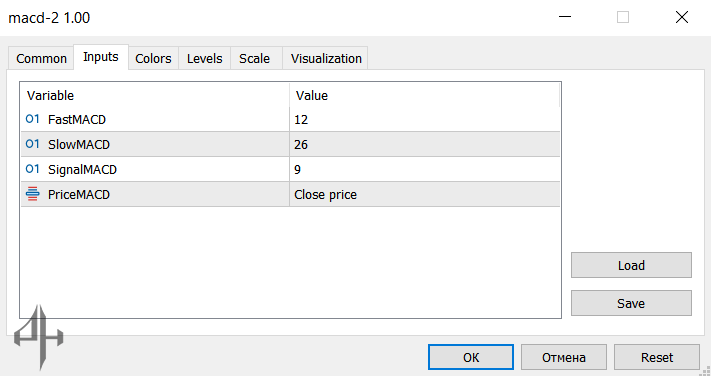Edit the SignalMACD value 9

pos(424,169)
